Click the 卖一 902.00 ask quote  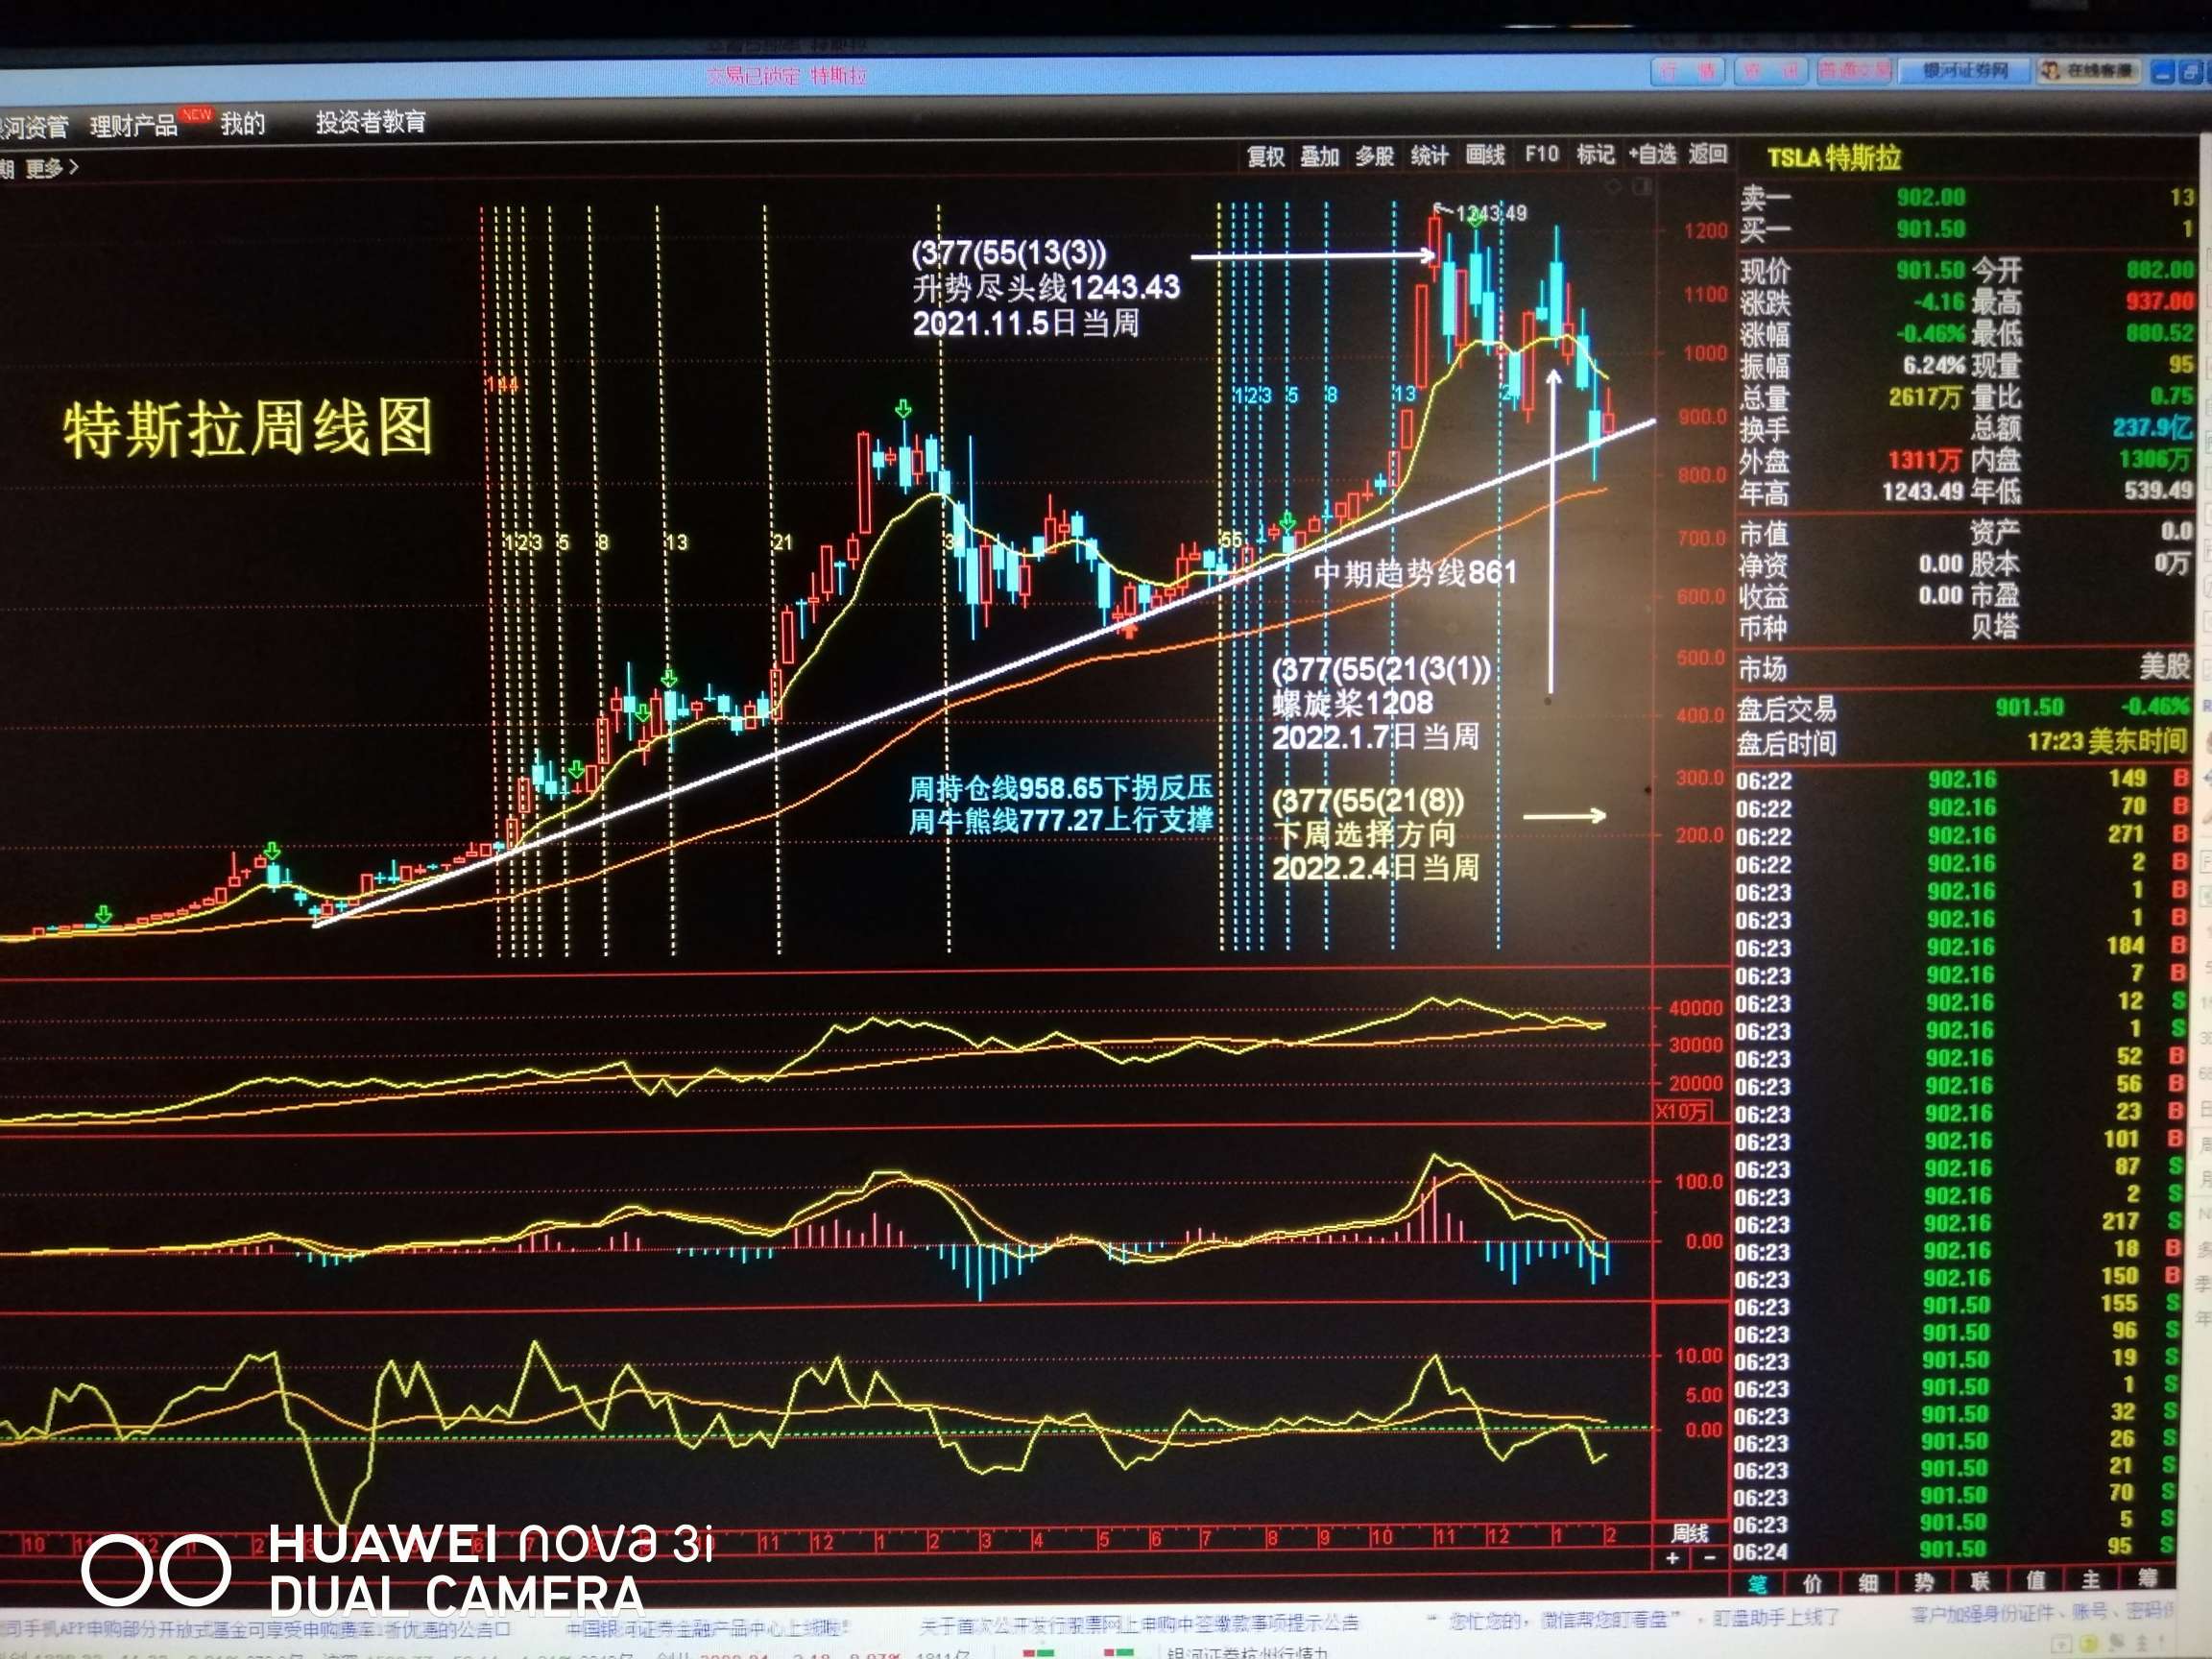[x=1965, y=197]
